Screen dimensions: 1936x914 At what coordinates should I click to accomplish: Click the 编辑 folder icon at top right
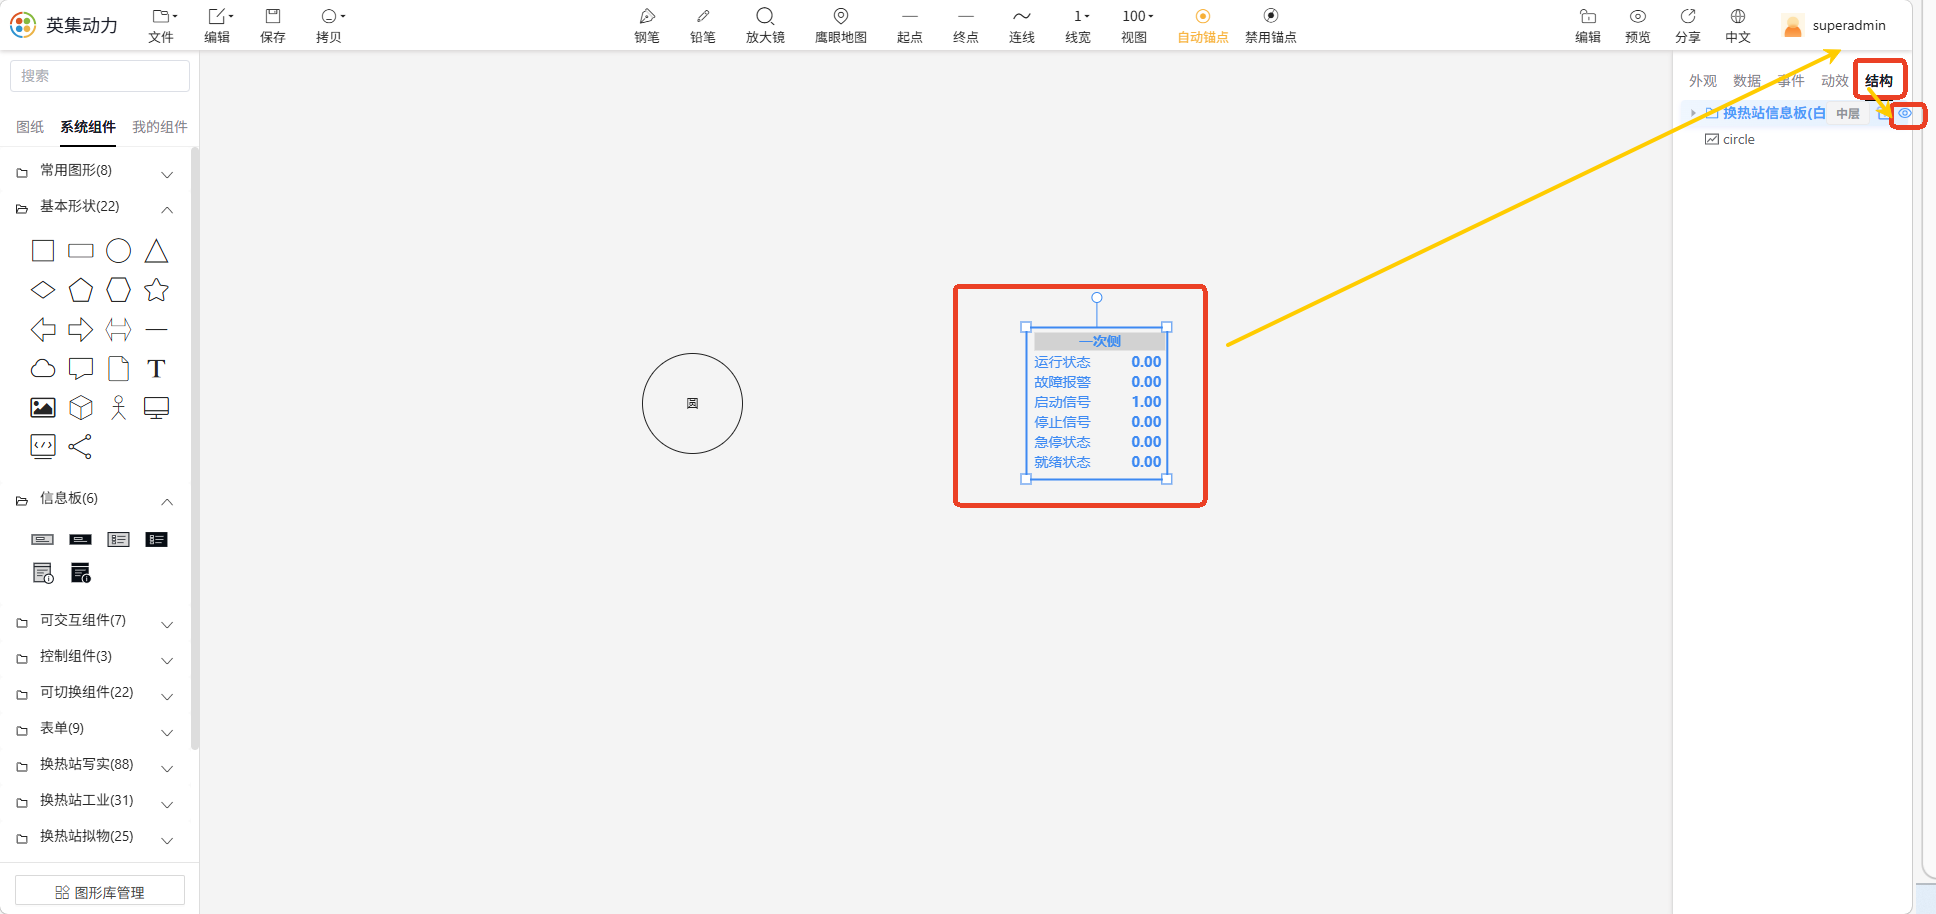[x=1588, y=26]
